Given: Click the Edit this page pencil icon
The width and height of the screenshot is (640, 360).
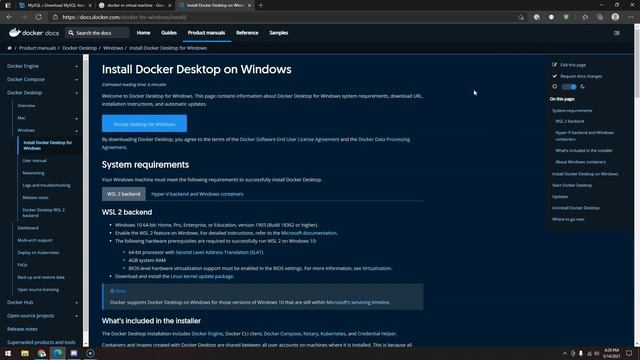Looking at the screenshot, I should click(554, 64).
